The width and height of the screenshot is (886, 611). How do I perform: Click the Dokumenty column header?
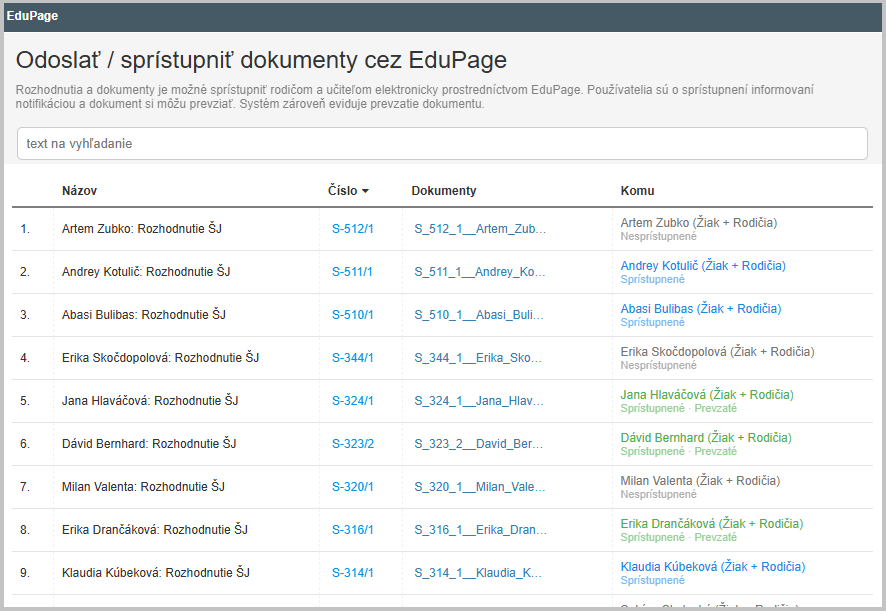coord(444,191)
